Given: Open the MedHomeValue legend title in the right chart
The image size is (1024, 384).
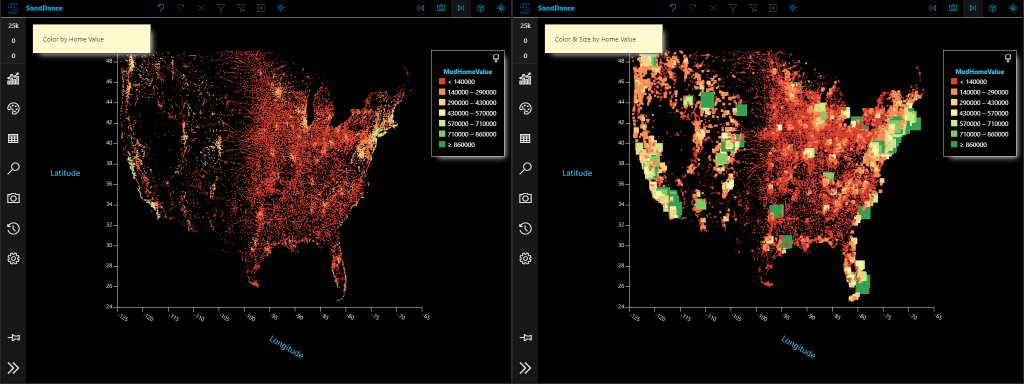Looking at the screenshot, I should (x=980, y=71).
